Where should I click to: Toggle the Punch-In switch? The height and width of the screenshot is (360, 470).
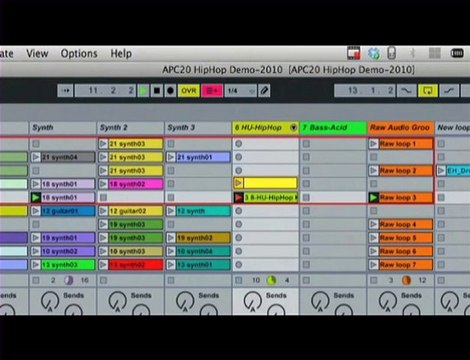pos(406,91)
